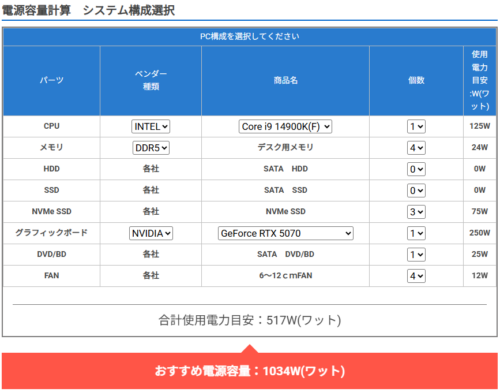The height and width of the screenshot is (392, 500).
Task: Open the HDD quantity dropdown
Action: click(x=416, y=169)
